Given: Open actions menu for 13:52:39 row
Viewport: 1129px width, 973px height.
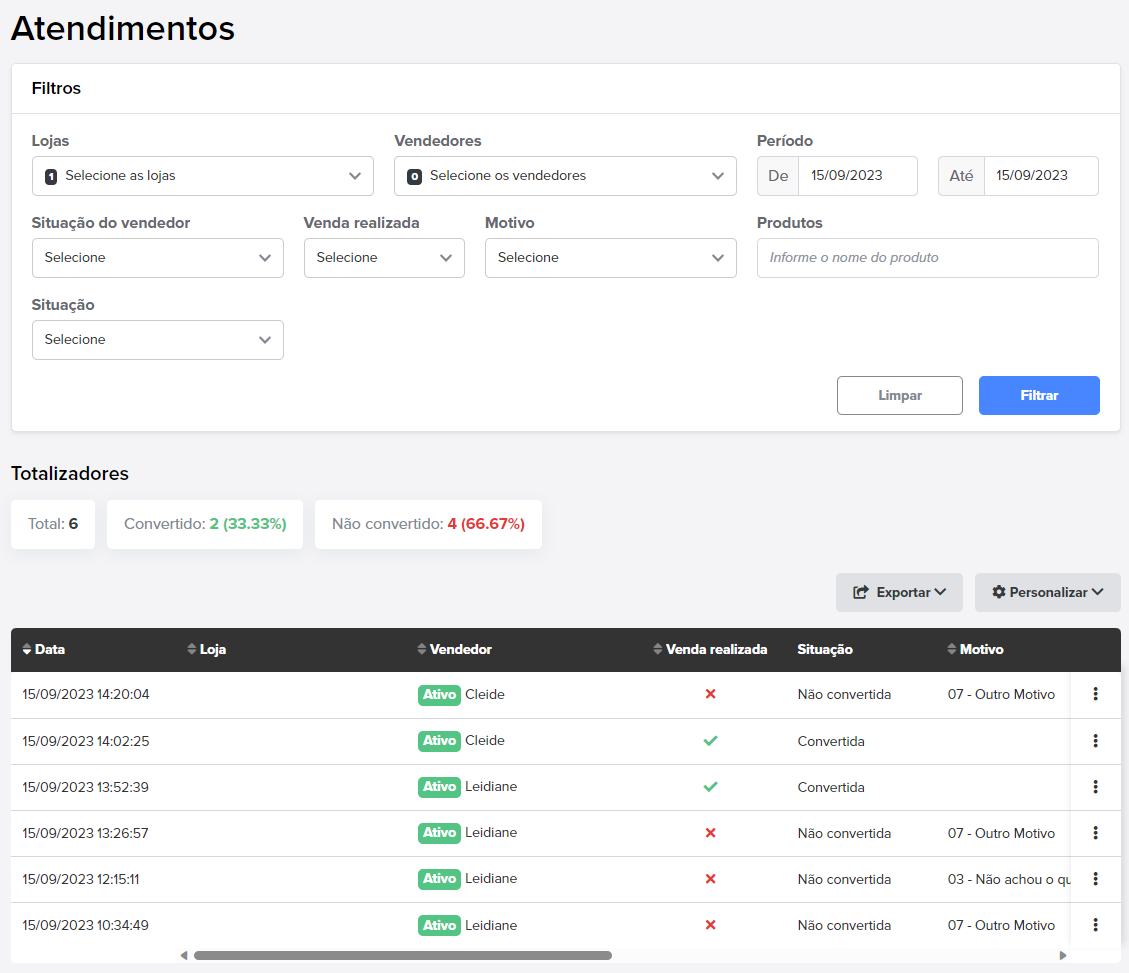Looking at the screenshot, I should (x=1095, y=786).
